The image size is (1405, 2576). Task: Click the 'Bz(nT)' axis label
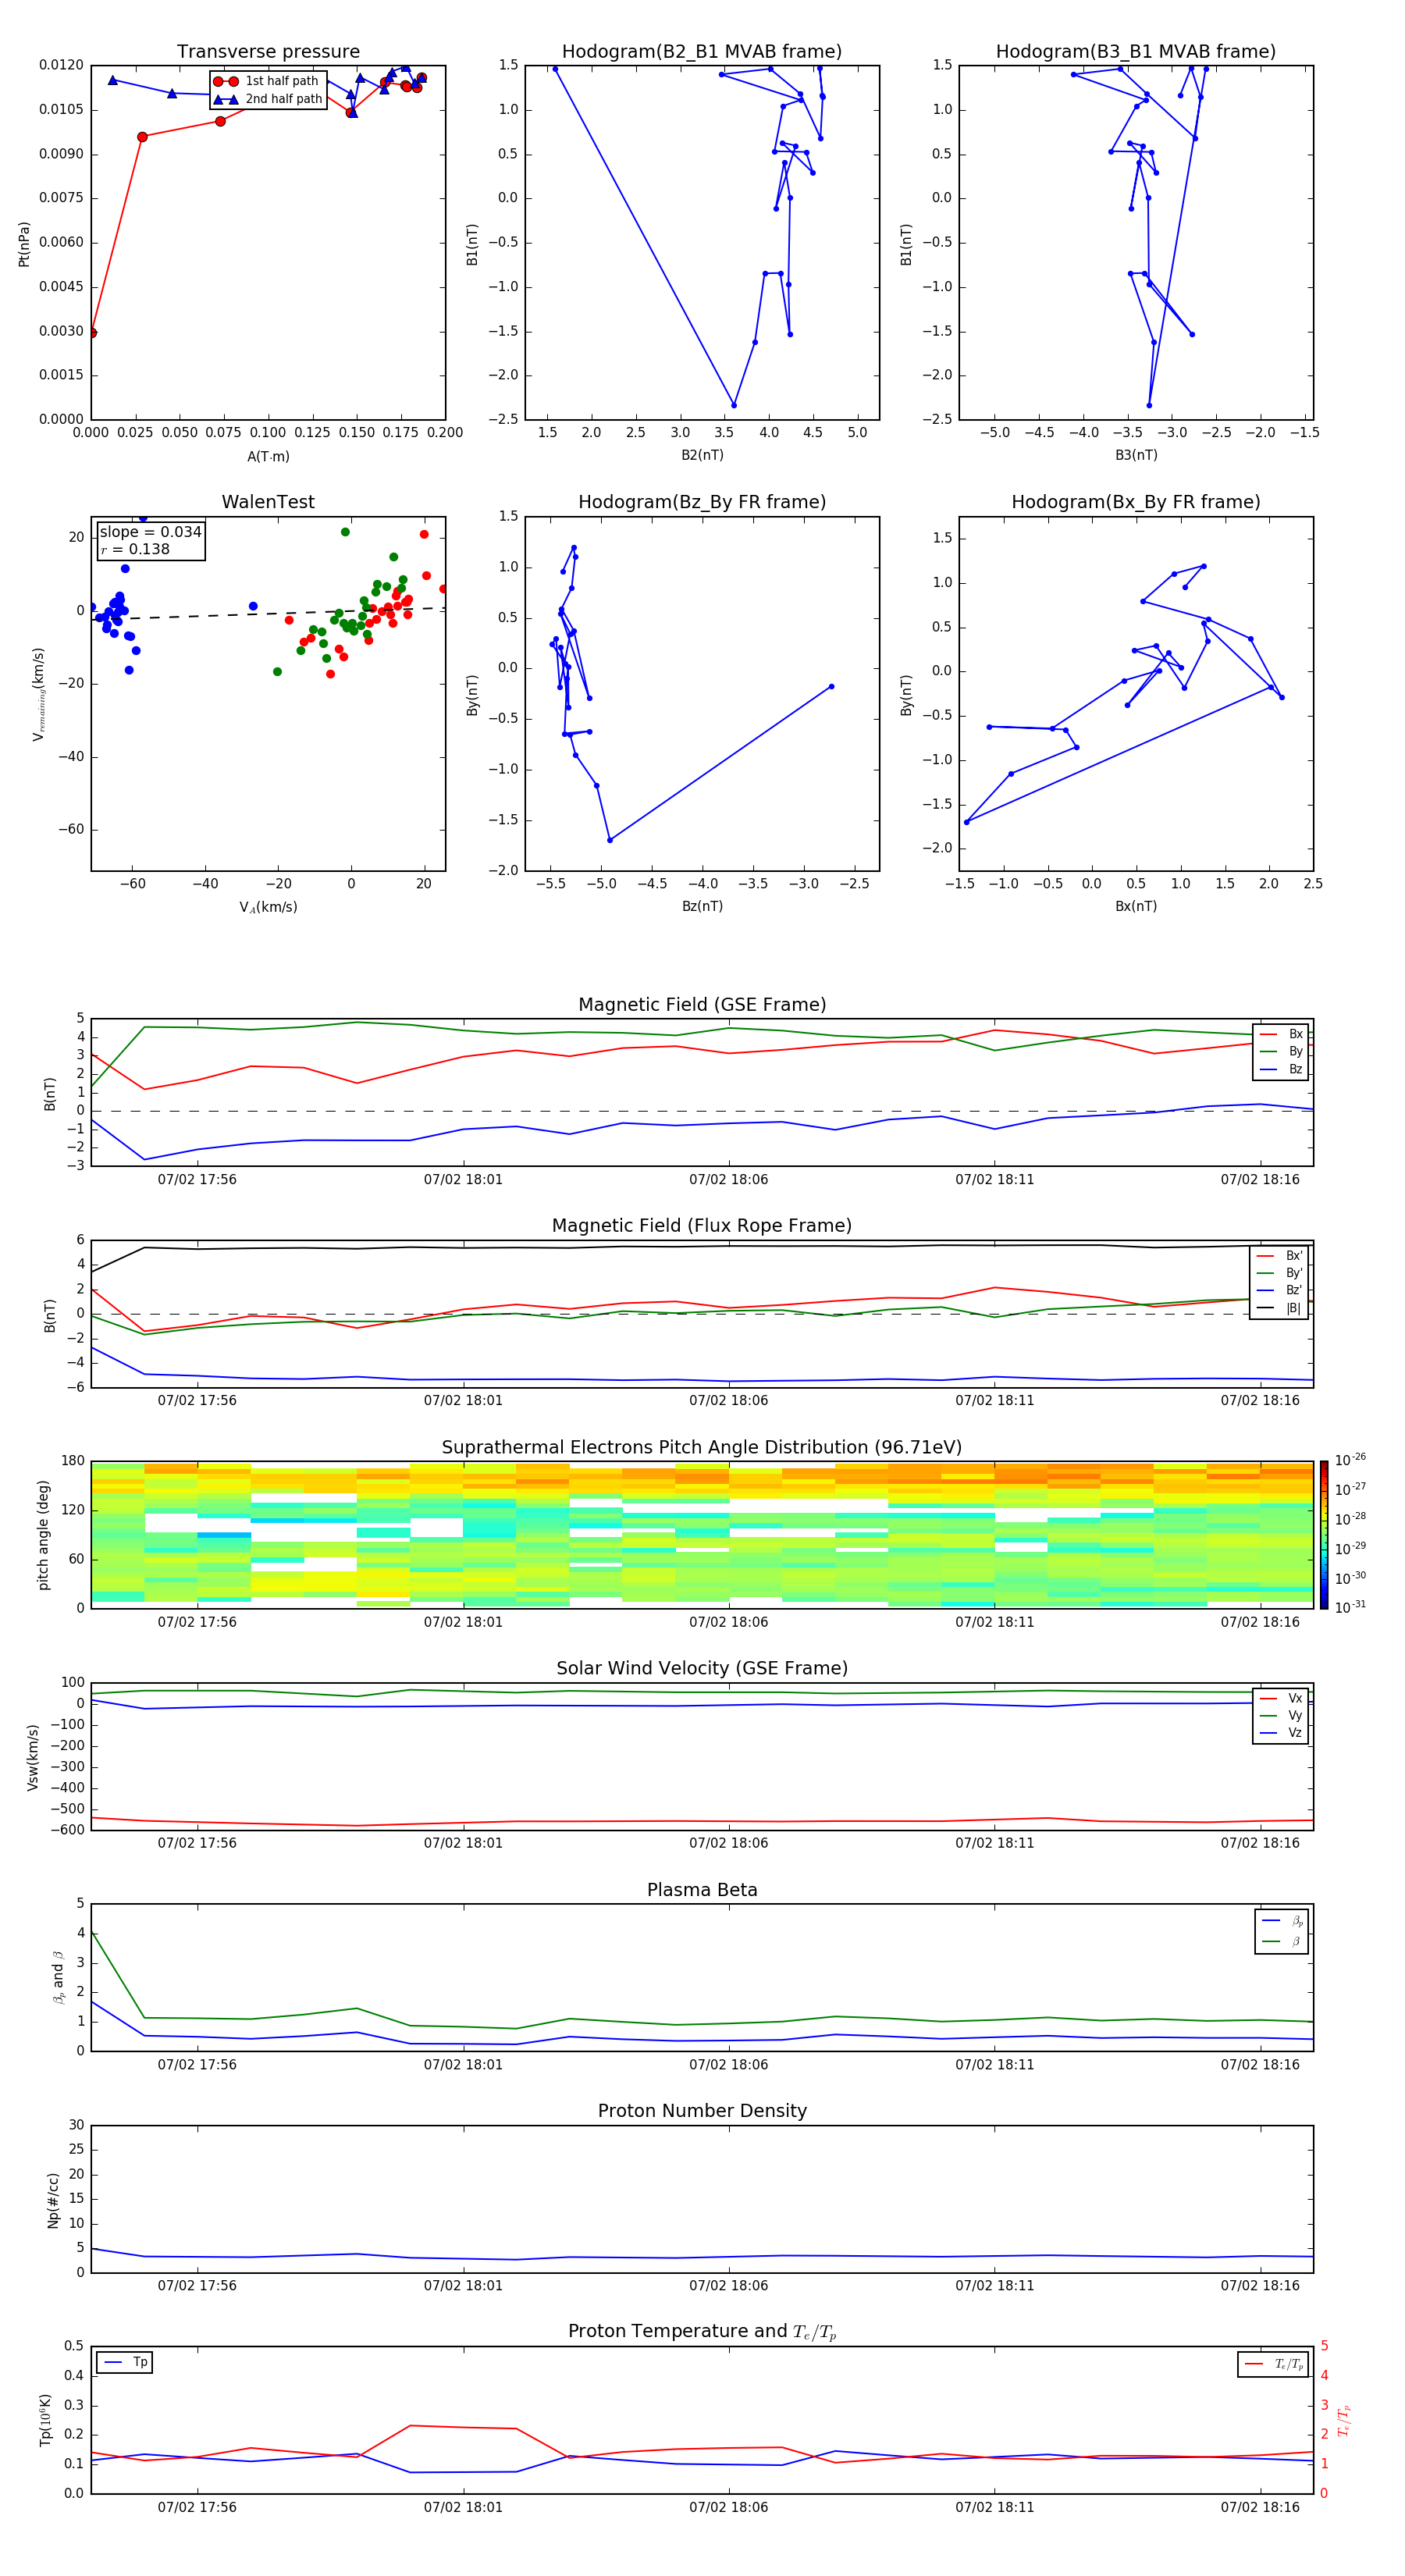pyautogui.click(x=702, y=906)
